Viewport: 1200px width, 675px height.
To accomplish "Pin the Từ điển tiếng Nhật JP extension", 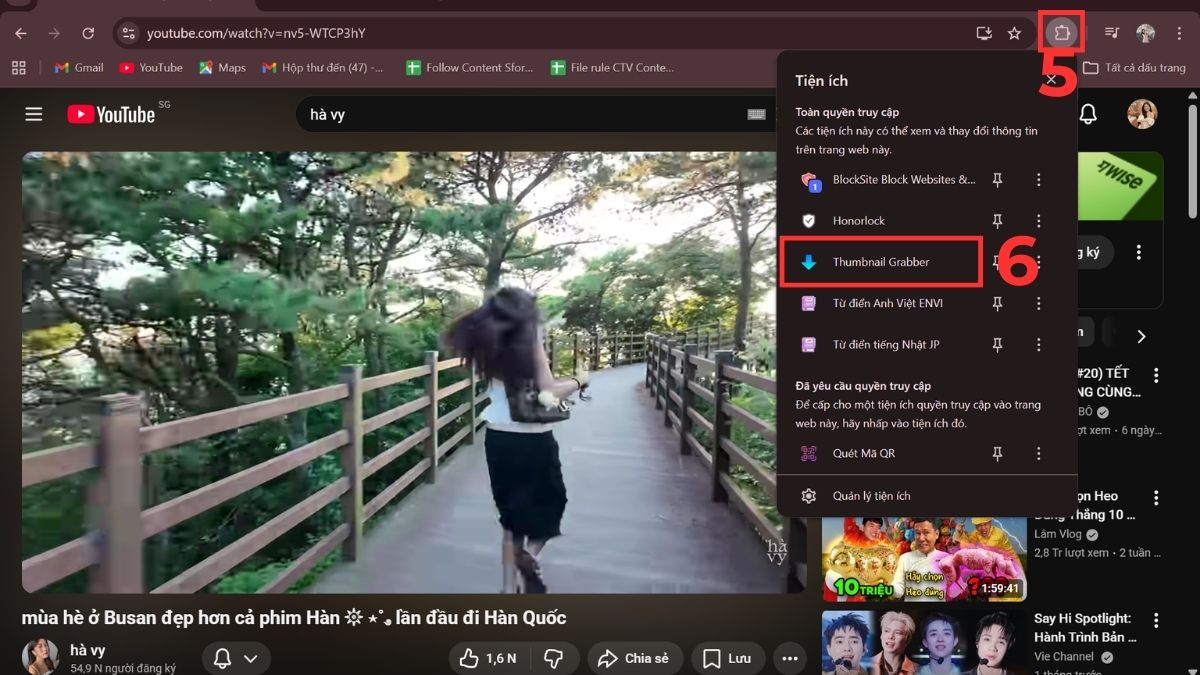I will click(x=997, y=344).
